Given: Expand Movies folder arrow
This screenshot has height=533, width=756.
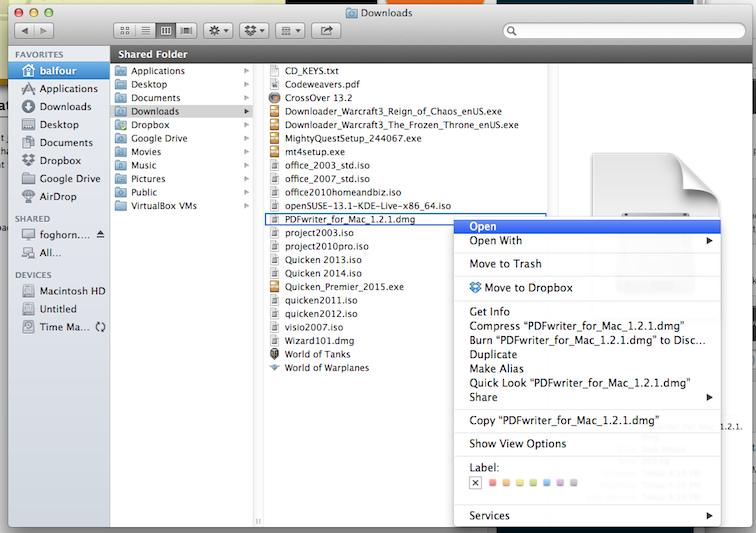Looking at the screenshot, I should pyautogui.click(x=246, y=152).
